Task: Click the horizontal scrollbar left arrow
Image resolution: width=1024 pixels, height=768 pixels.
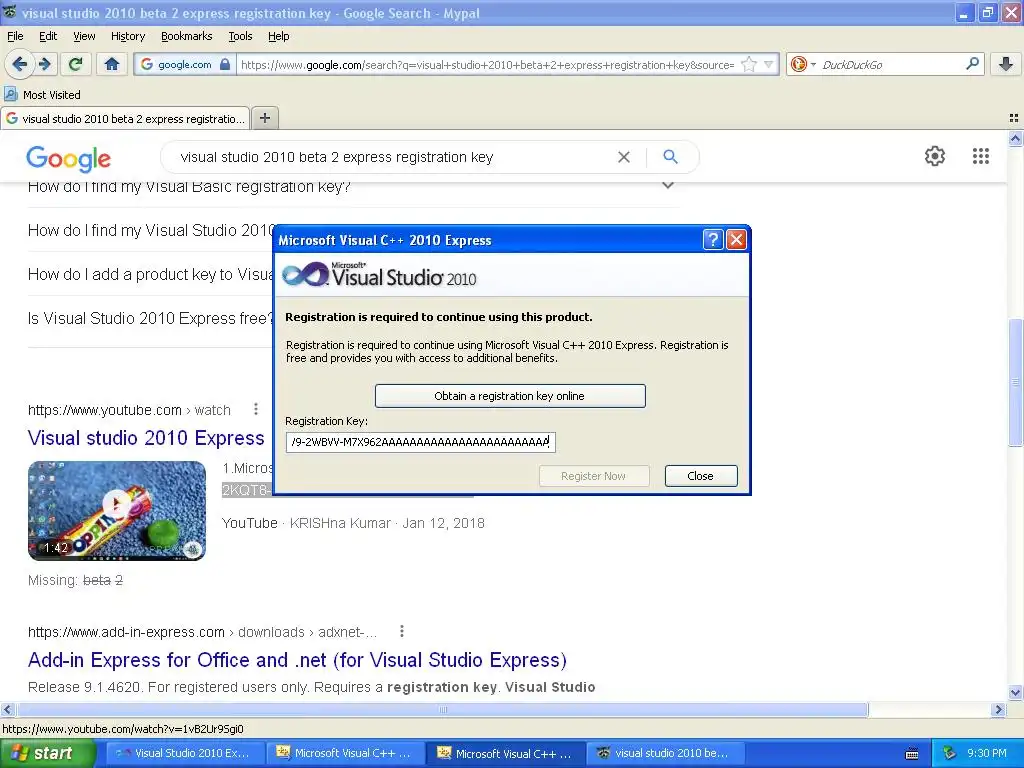Action: (x=7, y=709)
